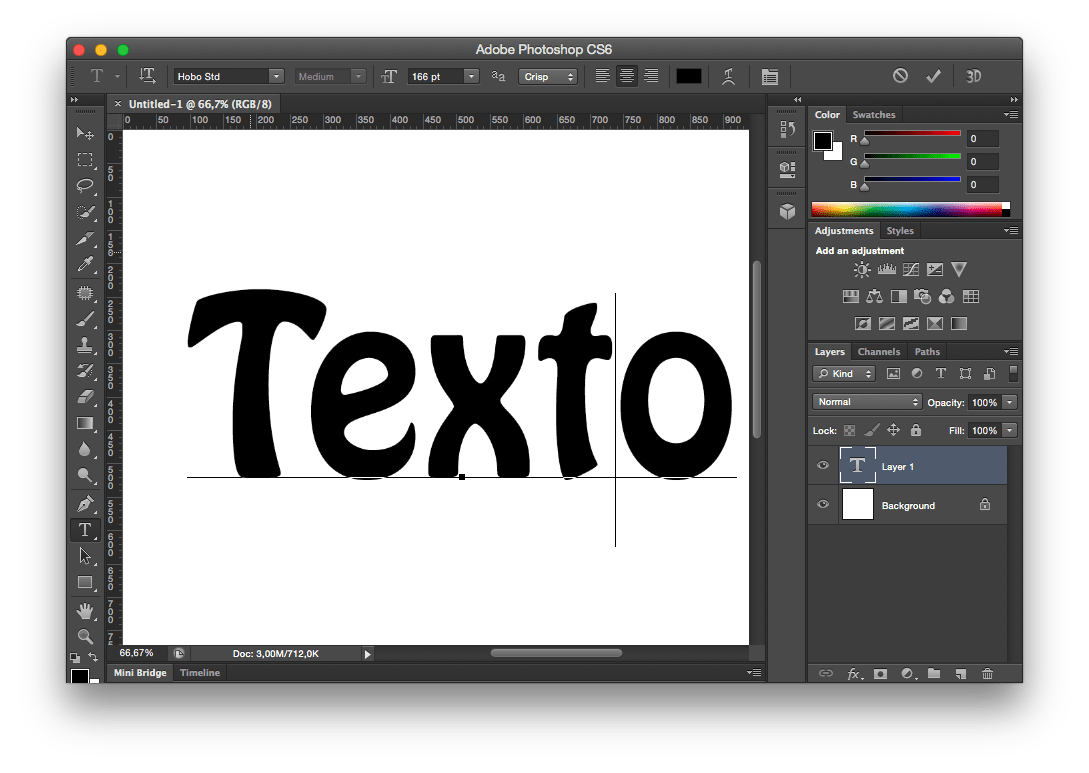
Task: Click the 3D text button
Action: coord(973,76)
